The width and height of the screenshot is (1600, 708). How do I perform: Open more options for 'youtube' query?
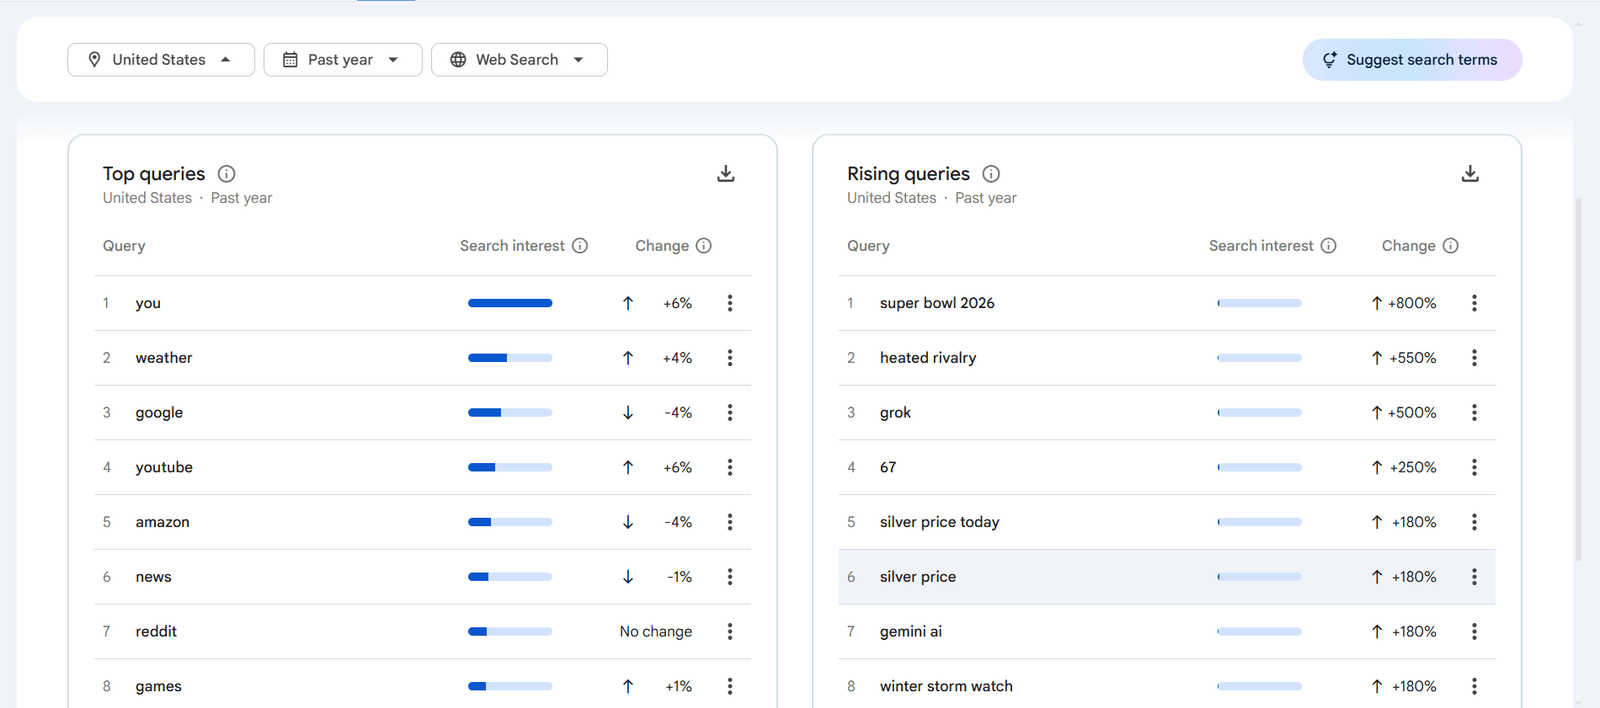click(730, 467)
